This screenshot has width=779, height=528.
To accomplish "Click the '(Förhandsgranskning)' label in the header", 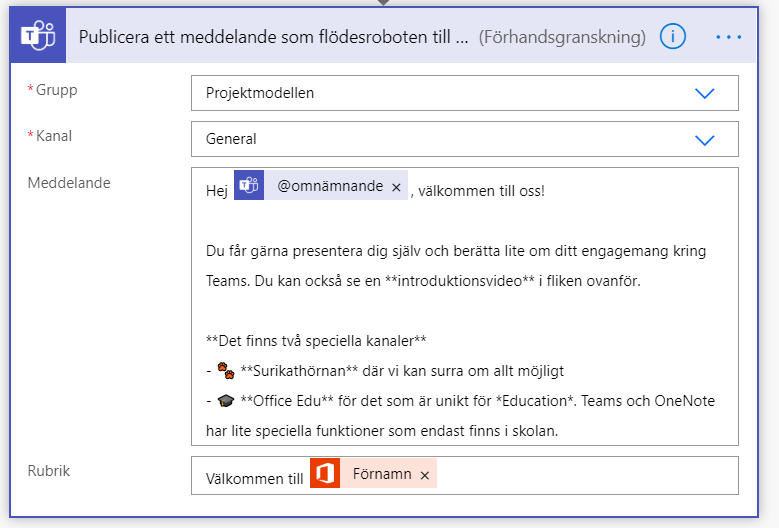I will [x=562, y=37].
